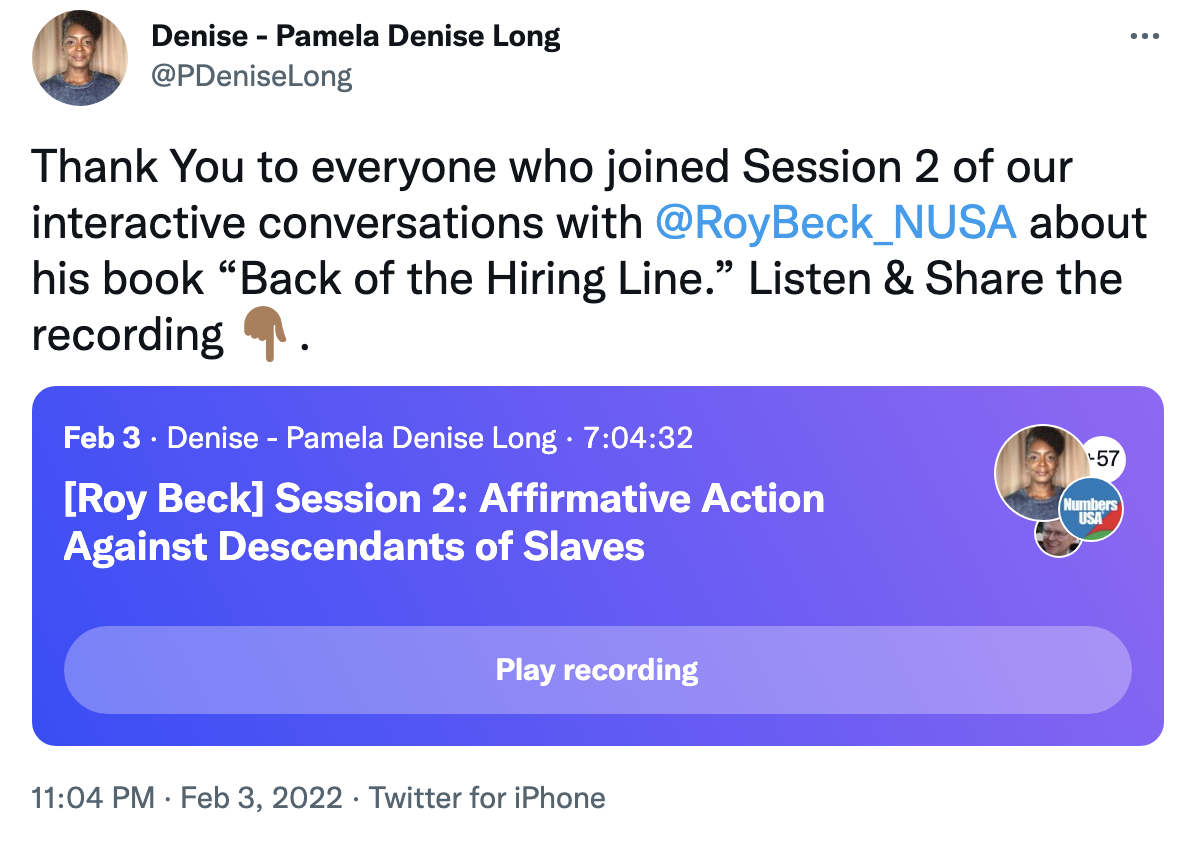
Task: Open the Space title about Affirmative Action
Action: pos(444,522)
